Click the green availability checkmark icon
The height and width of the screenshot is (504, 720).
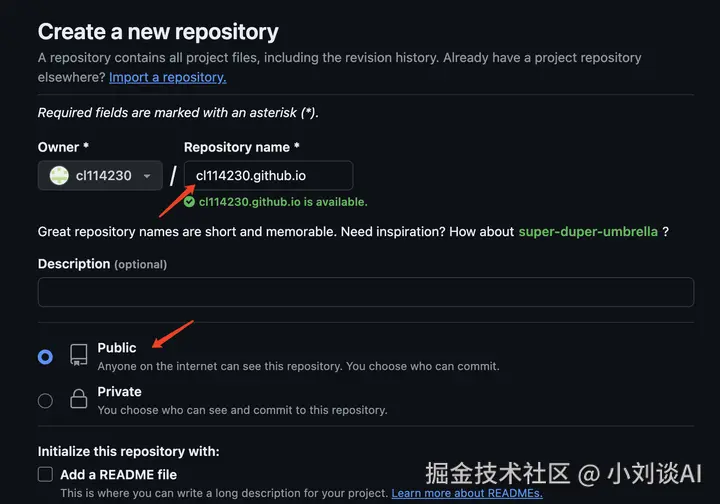click(189, 202)
